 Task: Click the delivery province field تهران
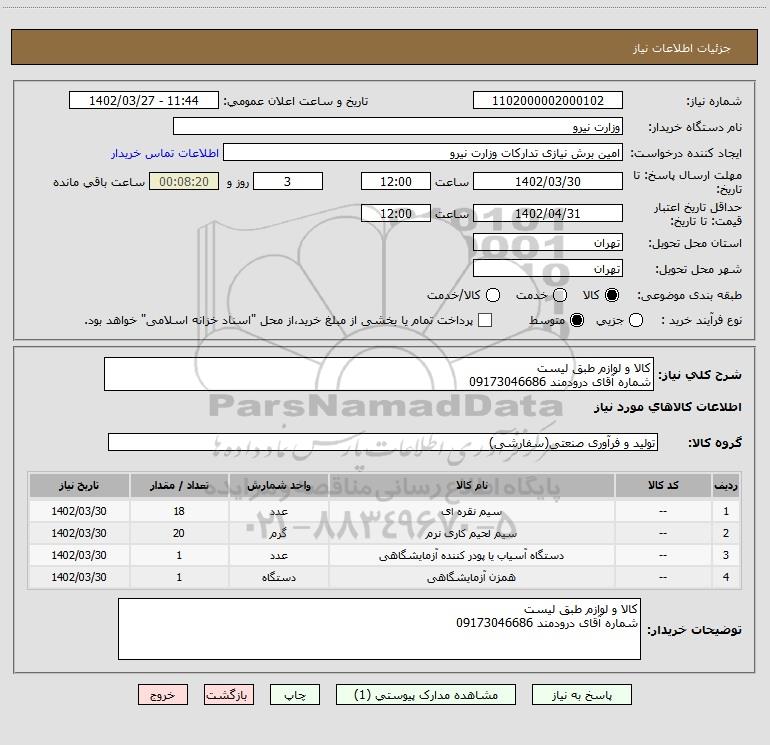[x=548, y=242]
